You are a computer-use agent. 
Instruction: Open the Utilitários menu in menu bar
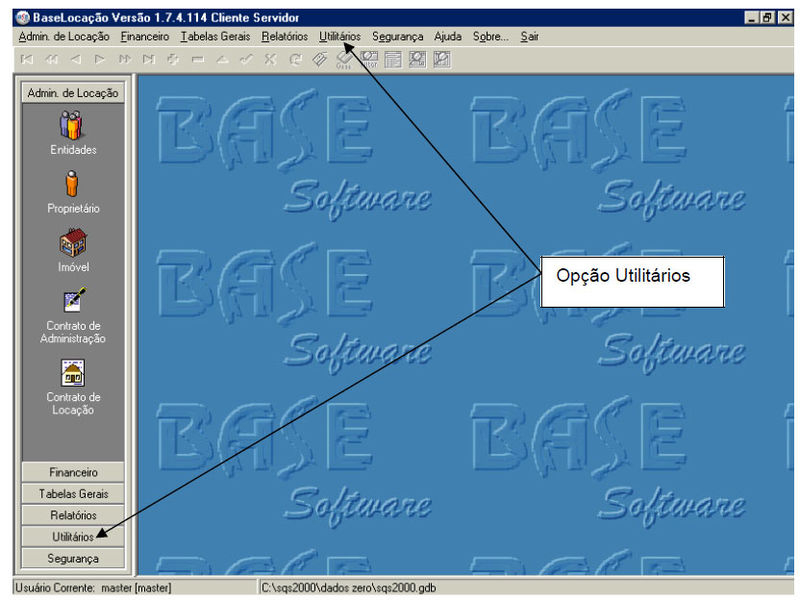click(x=339, y=36)
